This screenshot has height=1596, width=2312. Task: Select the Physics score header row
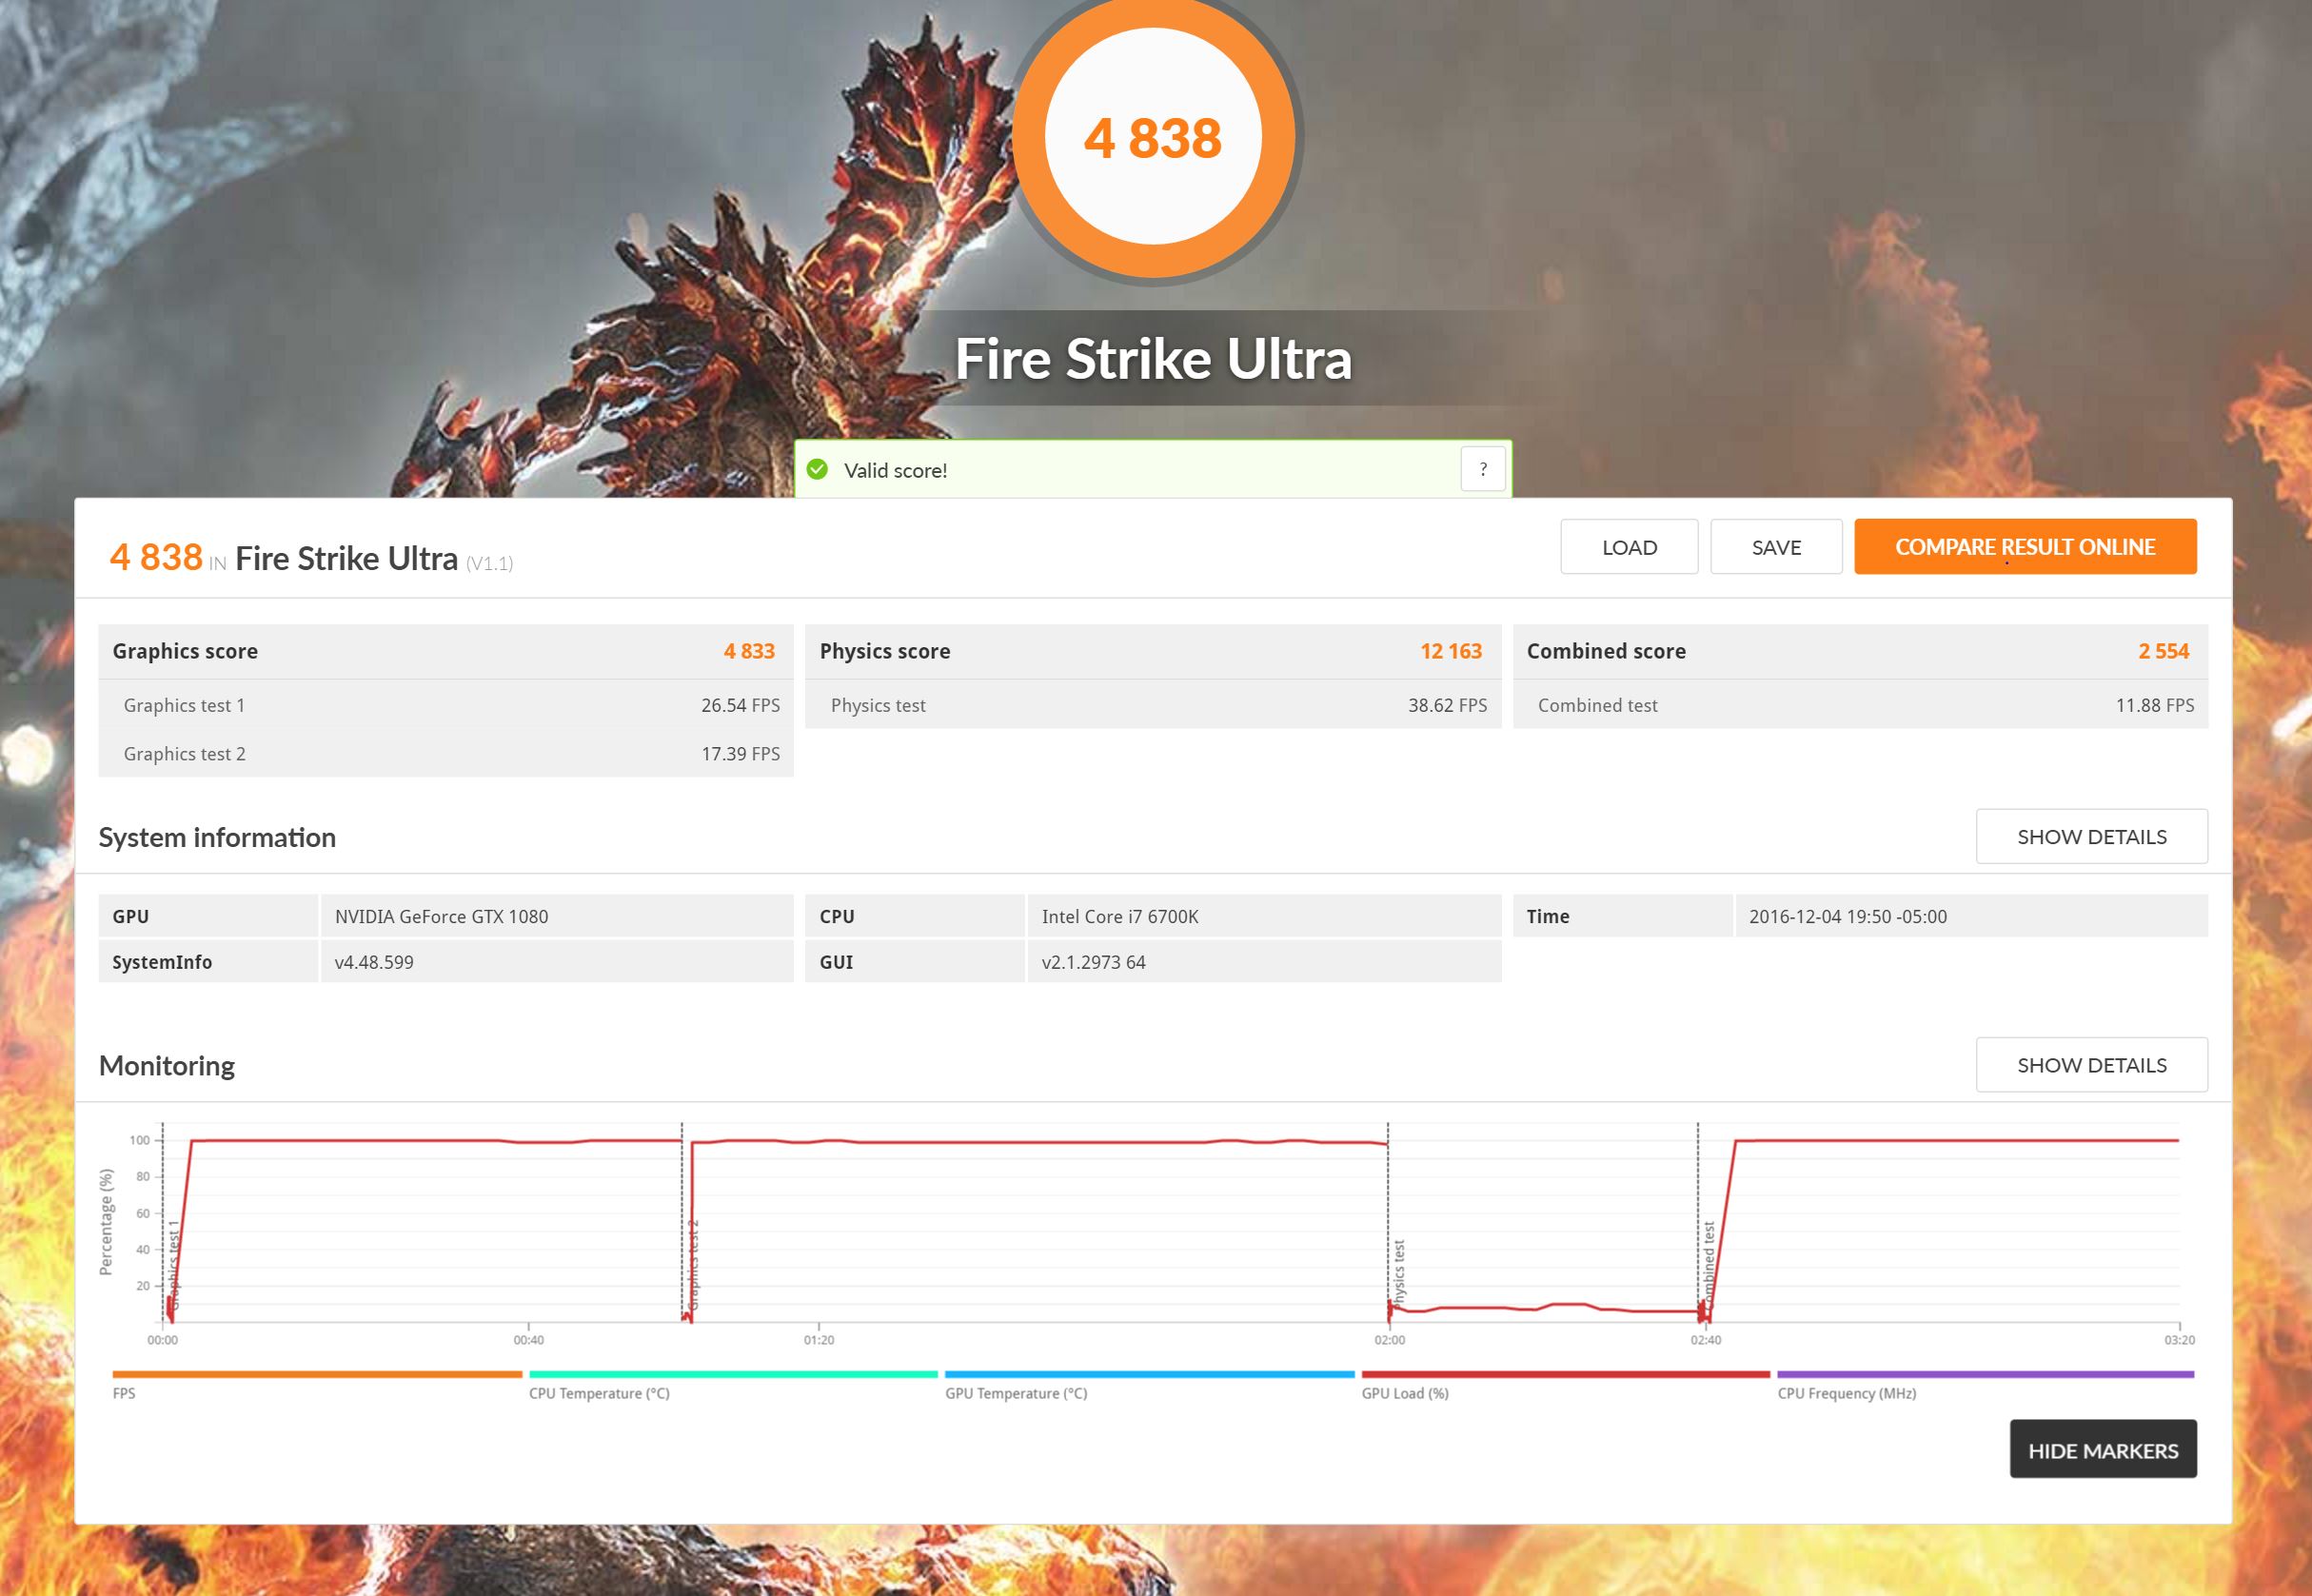[x=1152, y=651]
